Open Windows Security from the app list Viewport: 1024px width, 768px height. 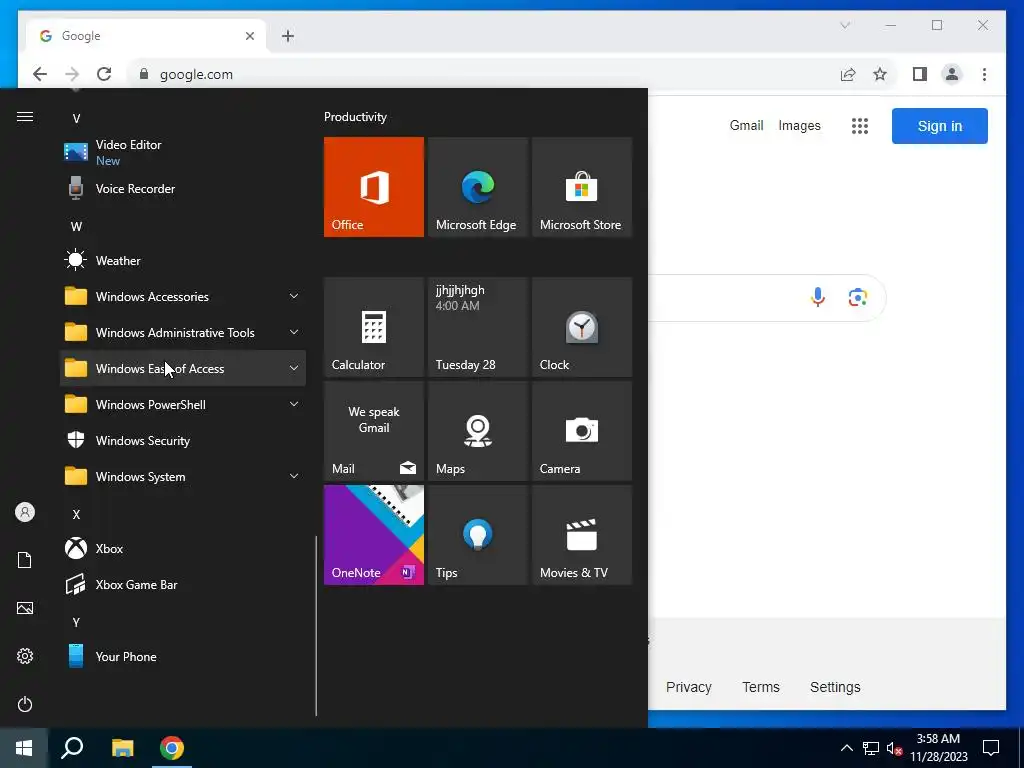coord(183,441)
